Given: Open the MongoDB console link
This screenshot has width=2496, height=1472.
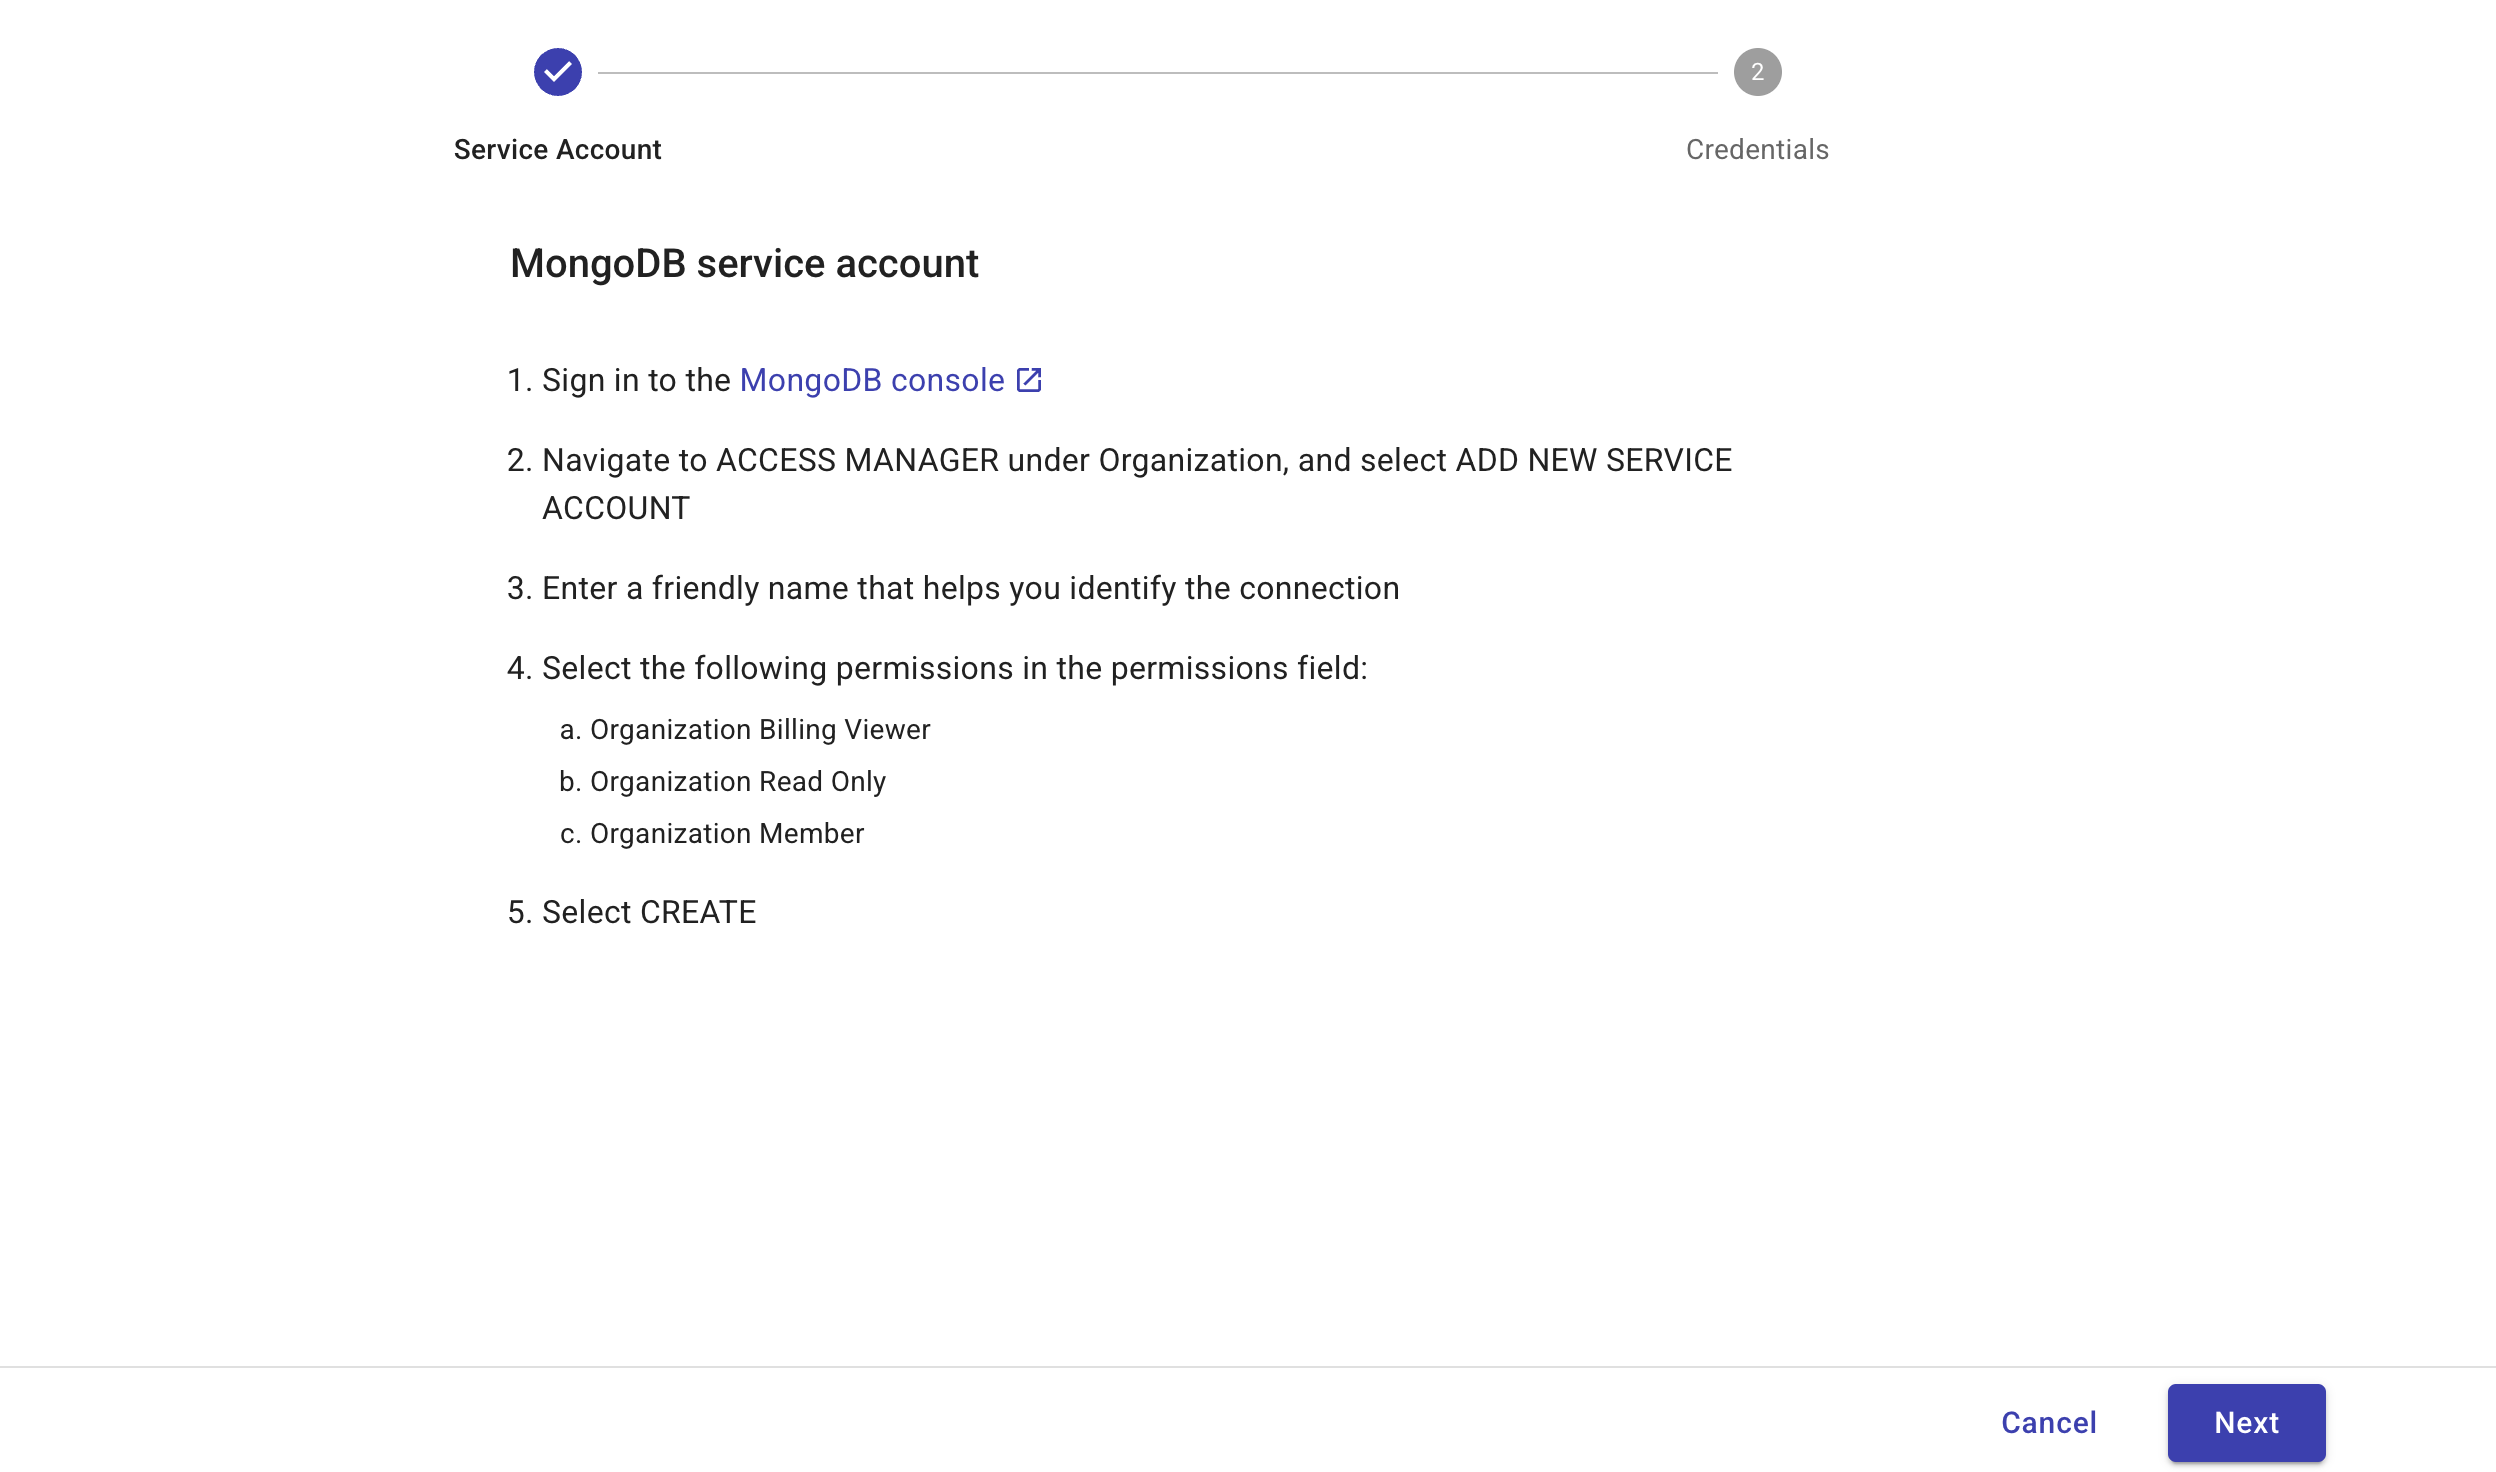Looking at the screenshot, I should (x=870, y=379).
